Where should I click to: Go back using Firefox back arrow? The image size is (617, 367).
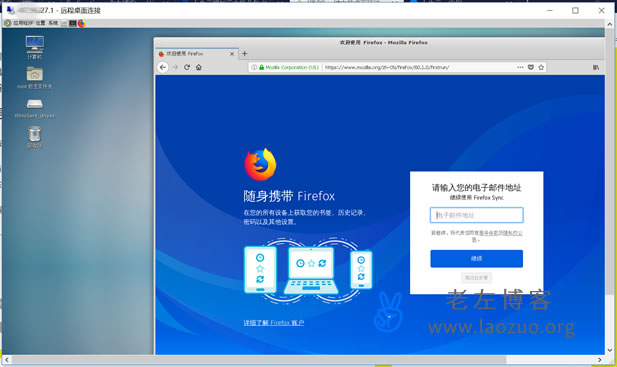tap(163, 67)
